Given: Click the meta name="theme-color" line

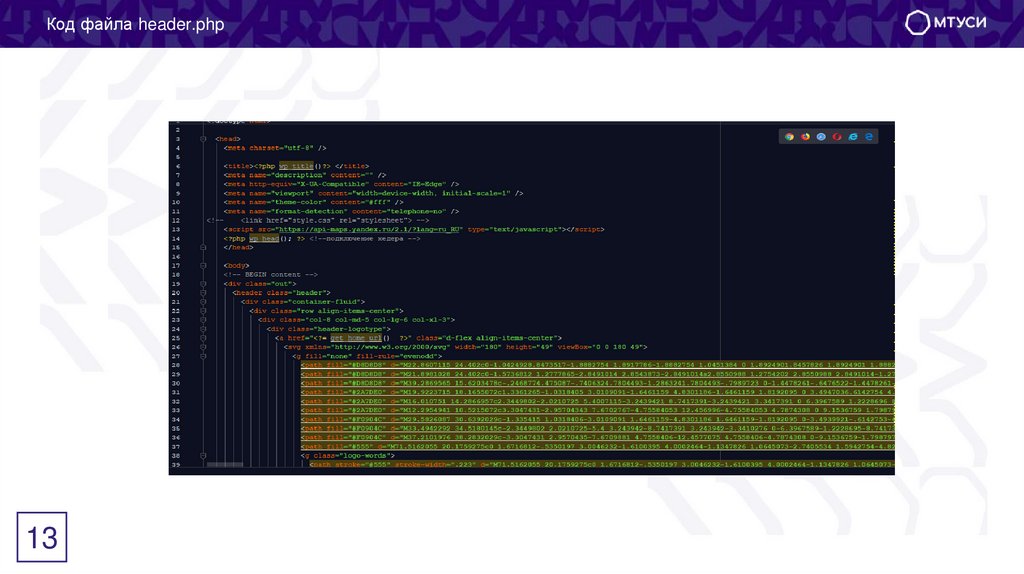Looking at the screenshot, I should (x=313, y=202).
